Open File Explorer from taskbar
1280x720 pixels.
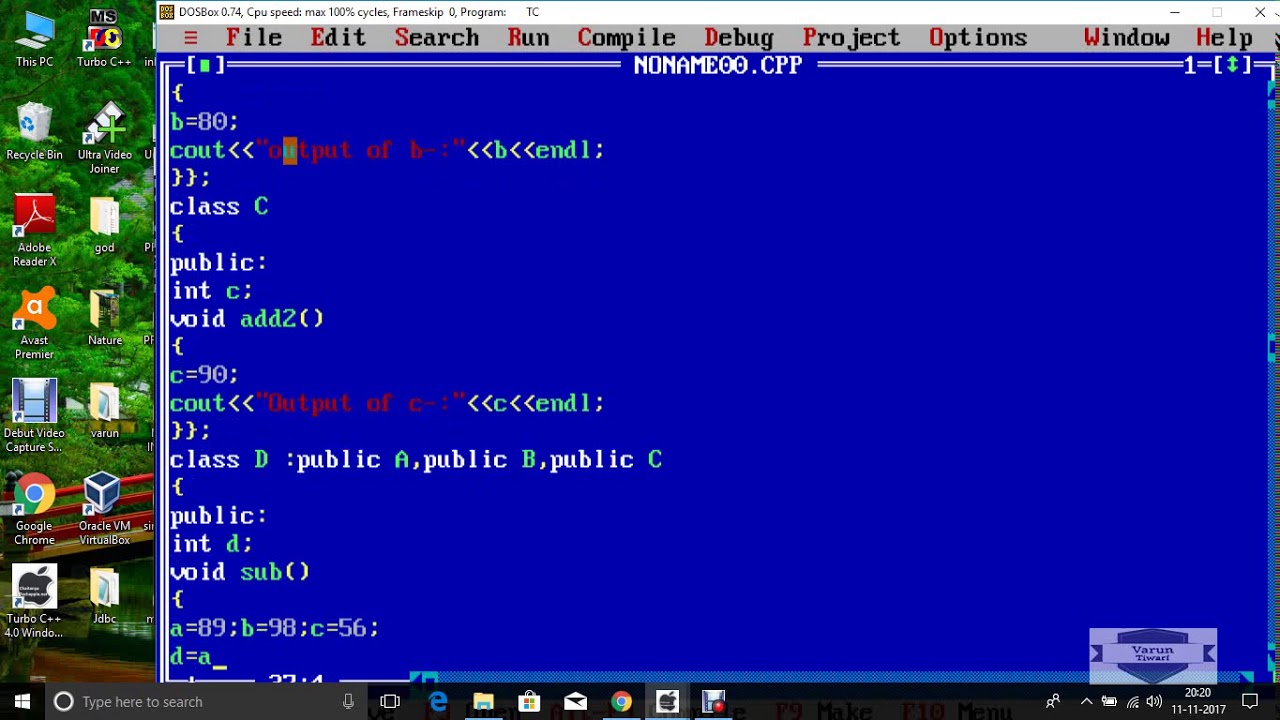point(483,702)
